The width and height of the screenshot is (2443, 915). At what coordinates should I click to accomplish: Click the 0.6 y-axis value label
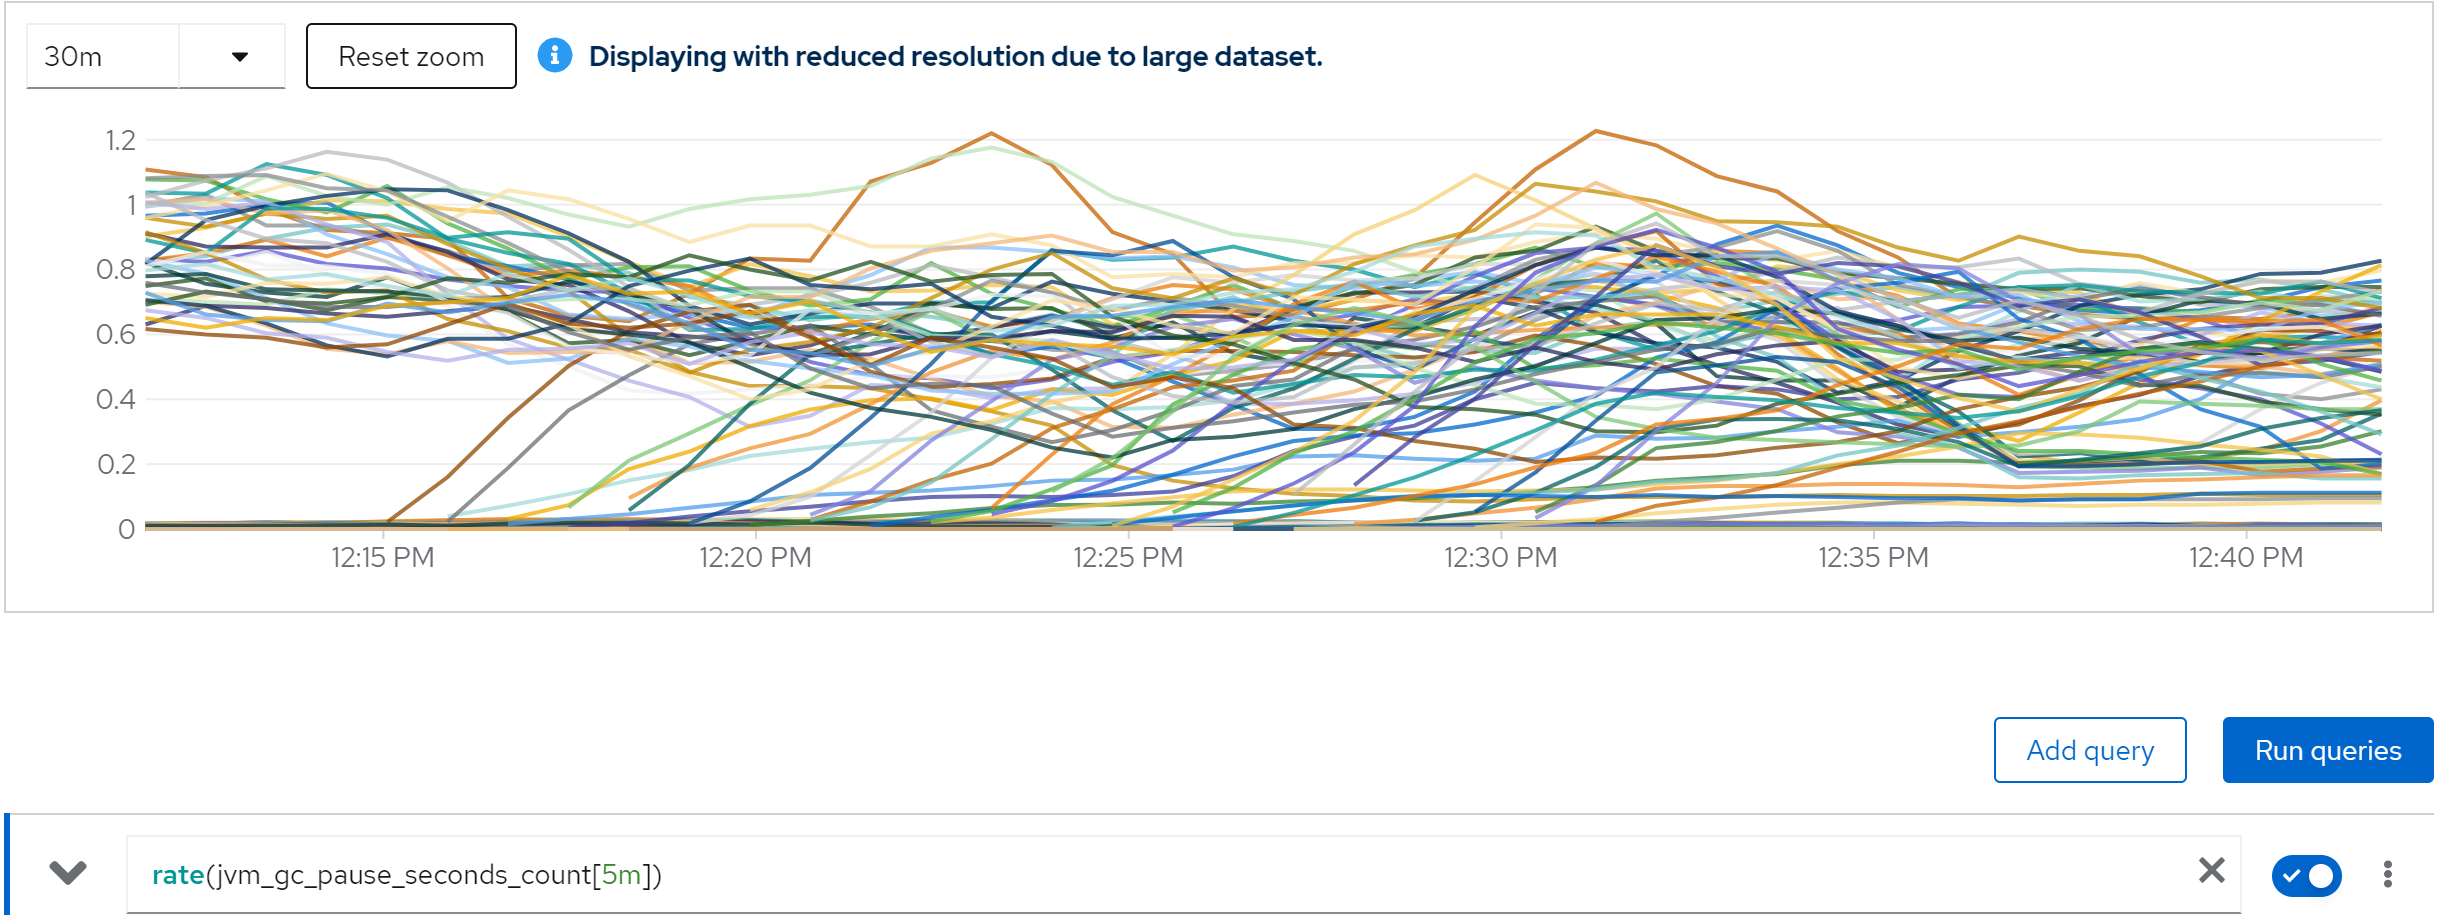click(116, 335)
